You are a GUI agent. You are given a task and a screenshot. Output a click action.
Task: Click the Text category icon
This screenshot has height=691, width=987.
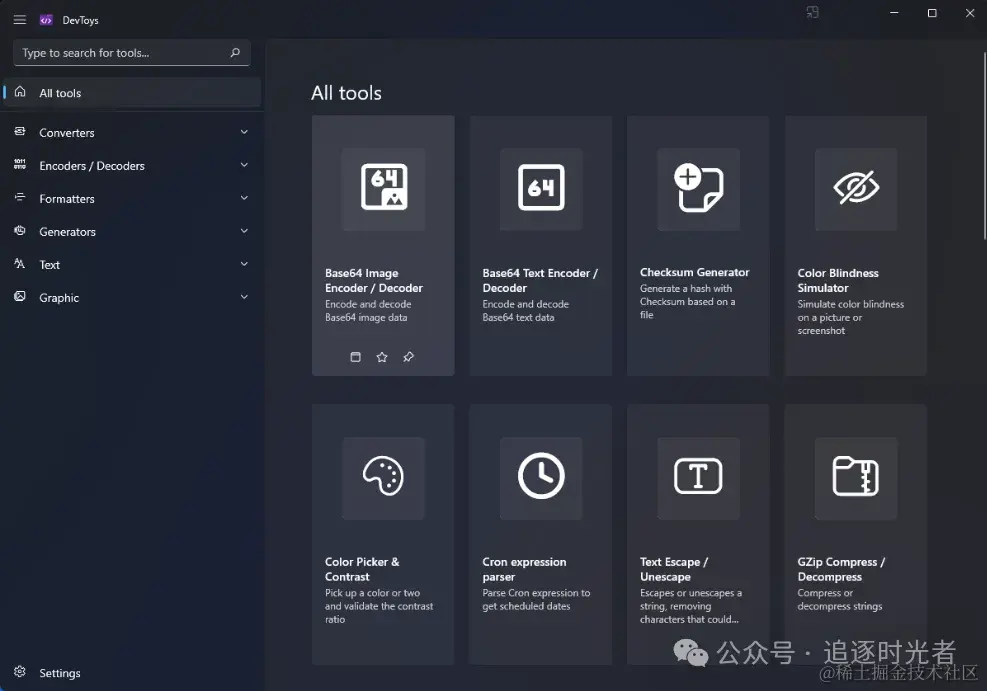pyautogui.click(x=20, y=264)
